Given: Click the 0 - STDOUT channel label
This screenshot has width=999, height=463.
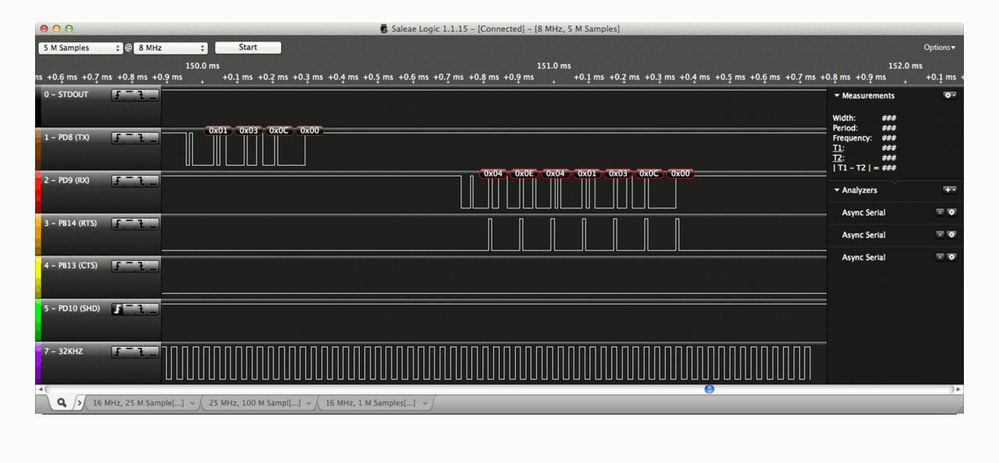Looking at the screenshot, I should [x=66, y=94].
